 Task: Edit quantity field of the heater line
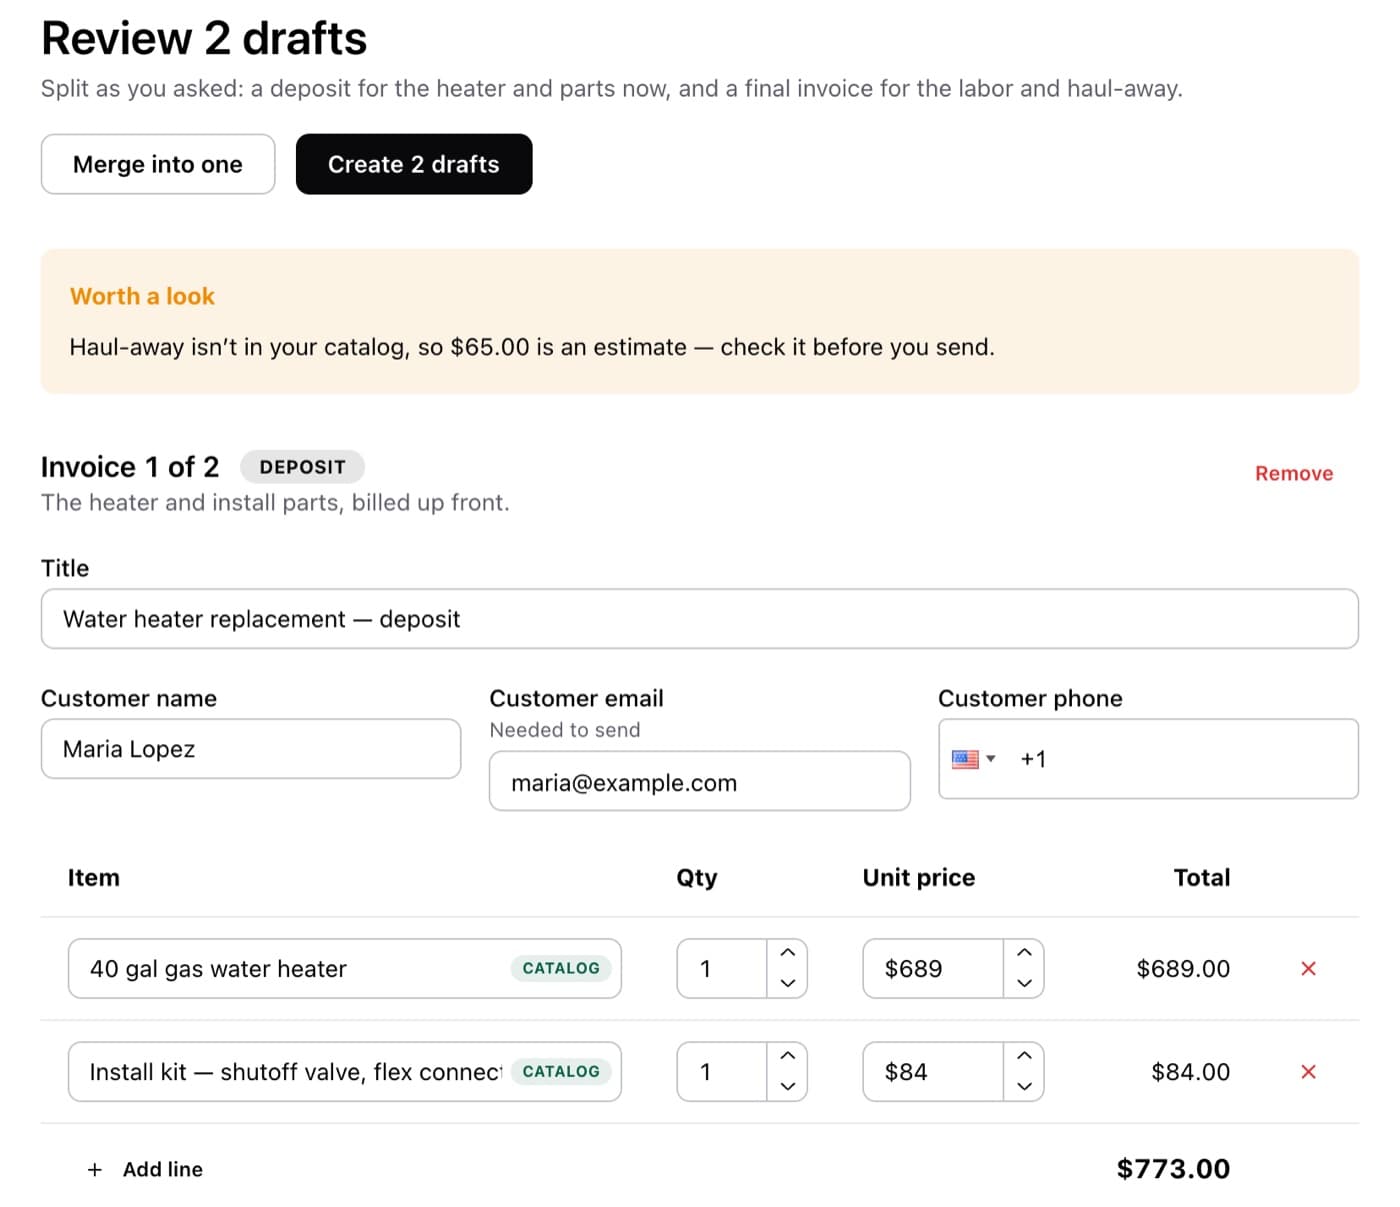tap(722, 968)
